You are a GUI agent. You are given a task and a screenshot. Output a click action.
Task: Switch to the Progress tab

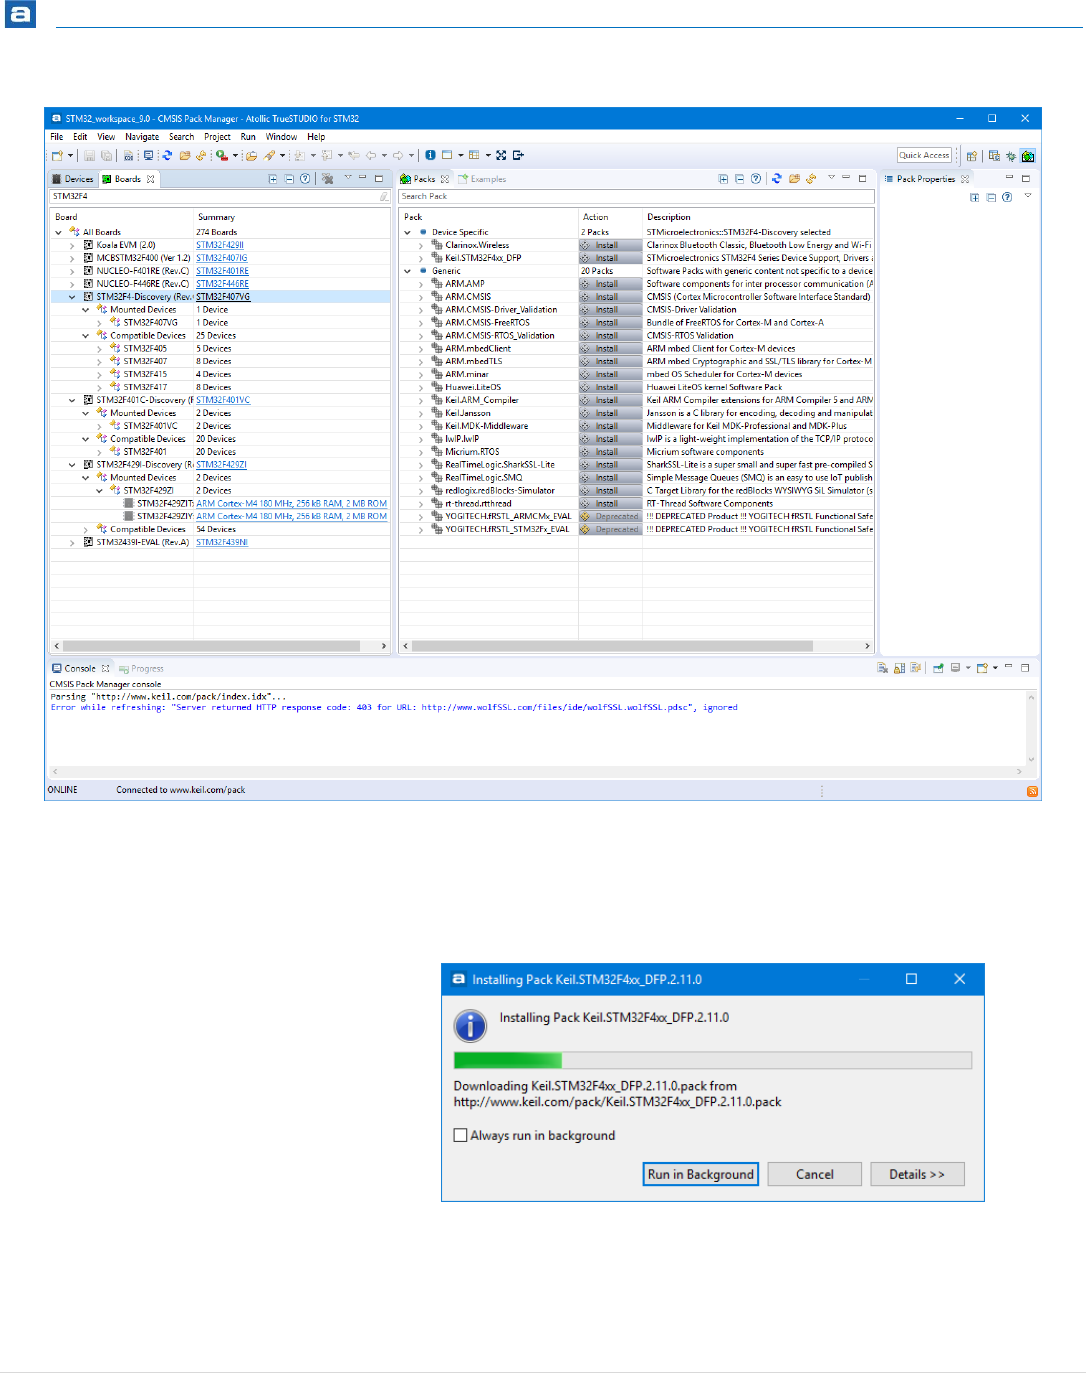pyautogui.click(x=141, y=668)
